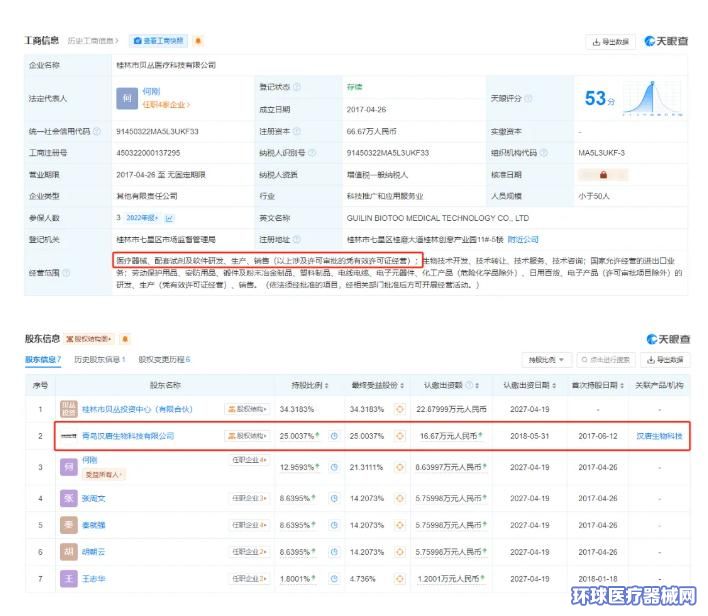The height and width of the screenshot is (616, 708).
Task: Open the 持股比例 sort dropdown
Action: click(x=547, y=360)
